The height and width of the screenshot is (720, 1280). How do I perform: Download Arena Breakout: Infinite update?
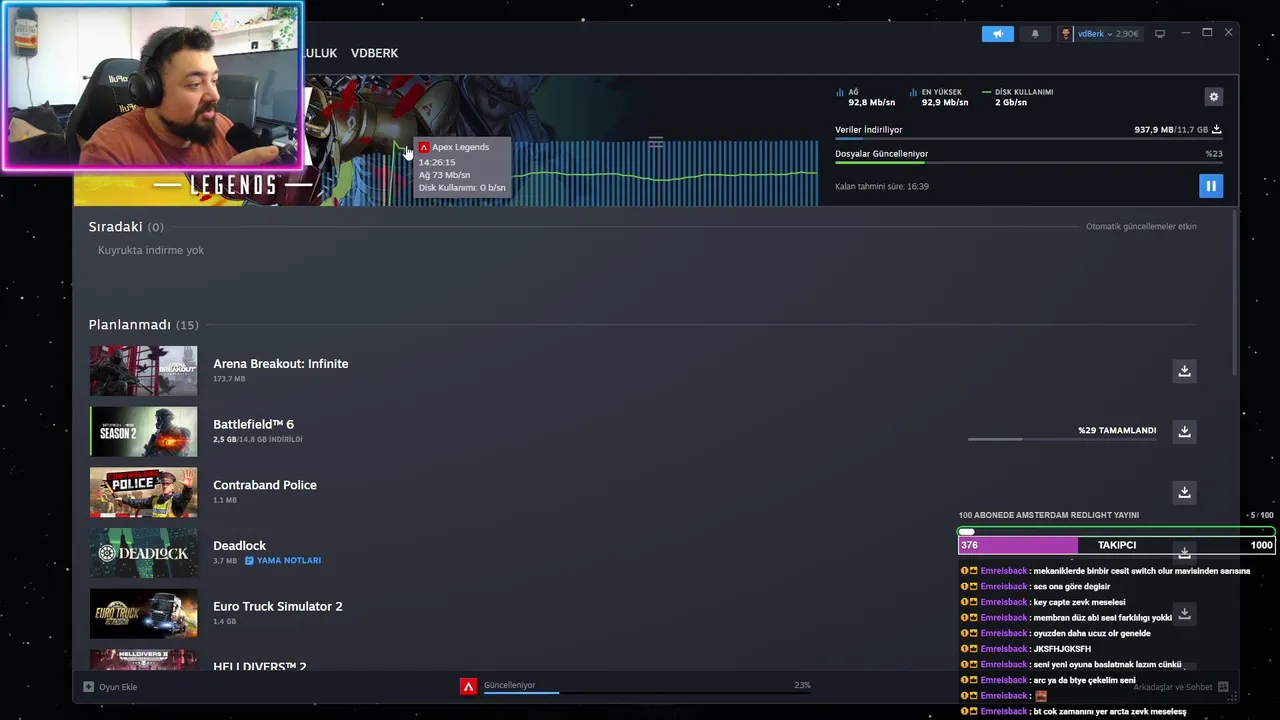click(1184, 371)
